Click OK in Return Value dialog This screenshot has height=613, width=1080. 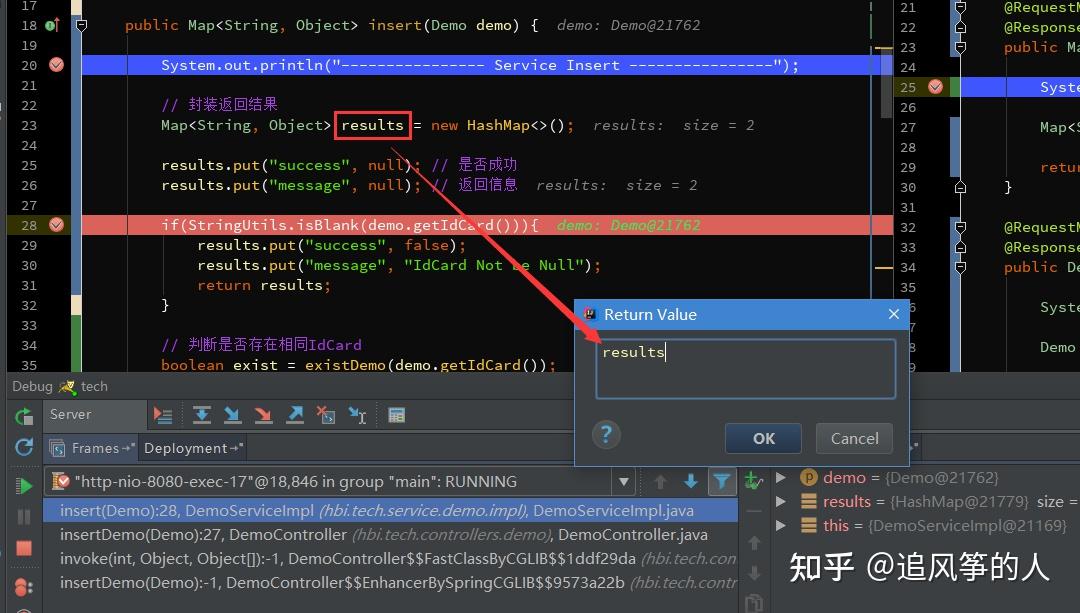click(x=763, y=439)
